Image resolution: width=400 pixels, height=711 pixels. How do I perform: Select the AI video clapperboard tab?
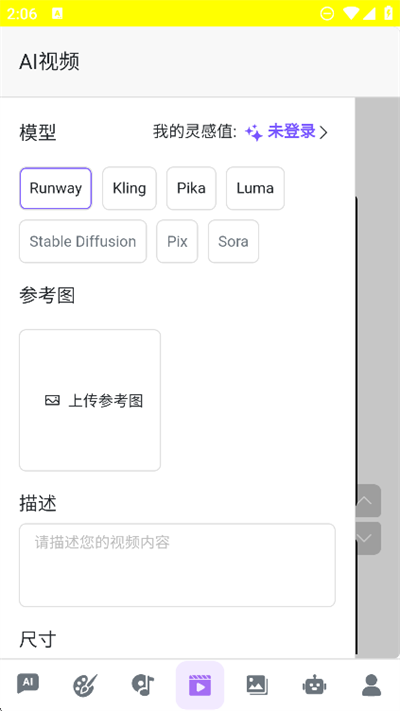point(200,685)
